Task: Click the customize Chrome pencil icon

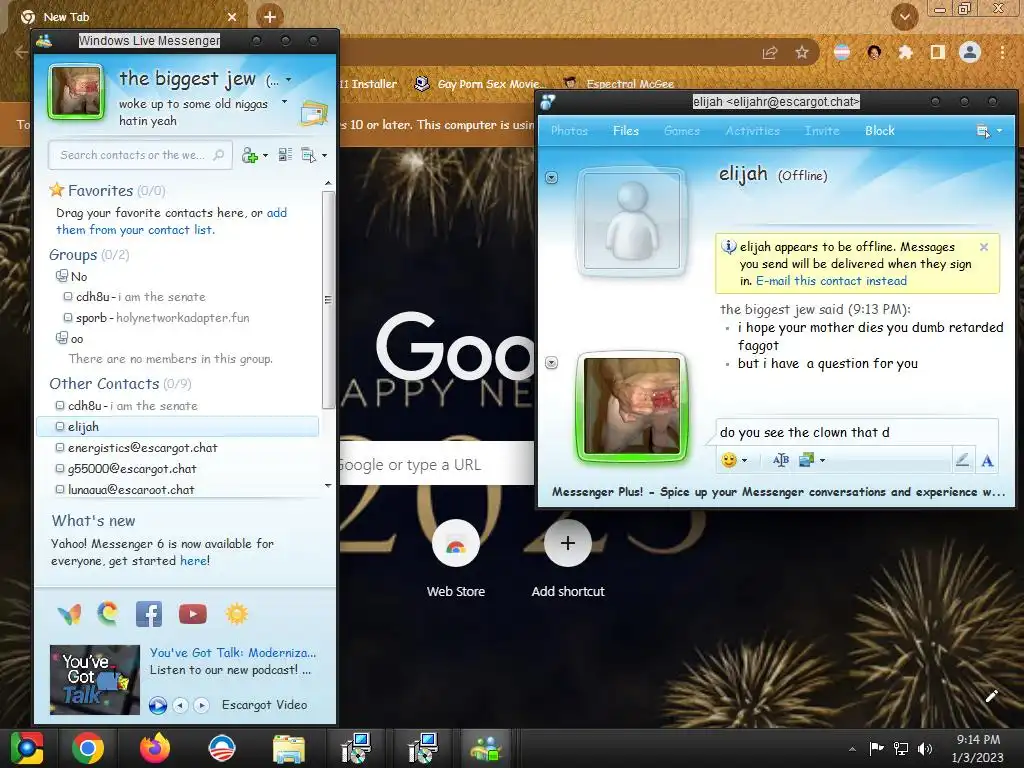Action: [x=991, y=696]
